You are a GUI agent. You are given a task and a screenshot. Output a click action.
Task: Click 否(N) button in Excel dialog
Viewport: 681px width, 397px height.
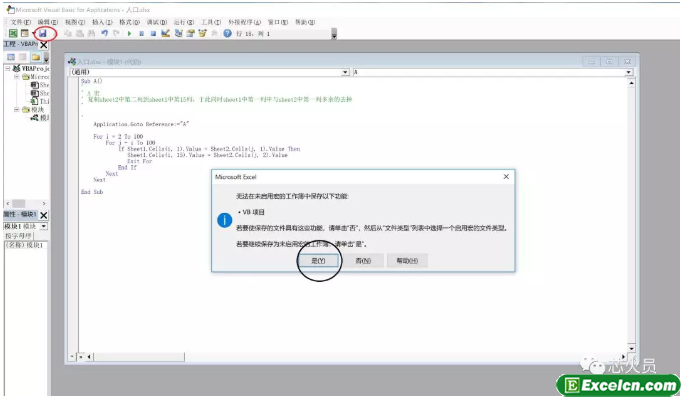tap(363, 261)
